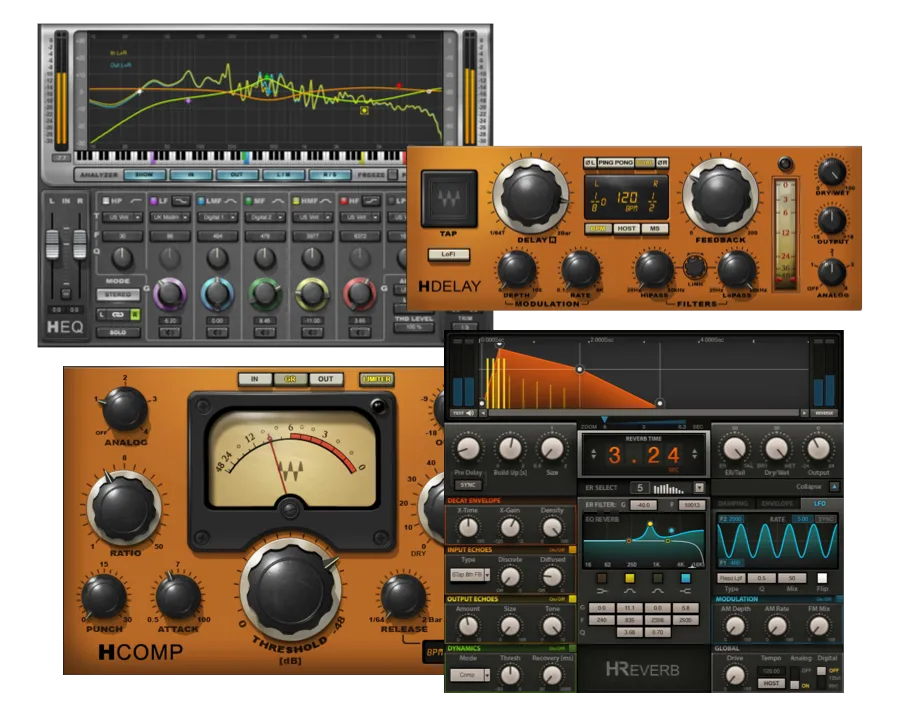Switch to the DAMPING tab in H-Reverb
Viewport: 900px width, 717px height.
pos(733,503)
